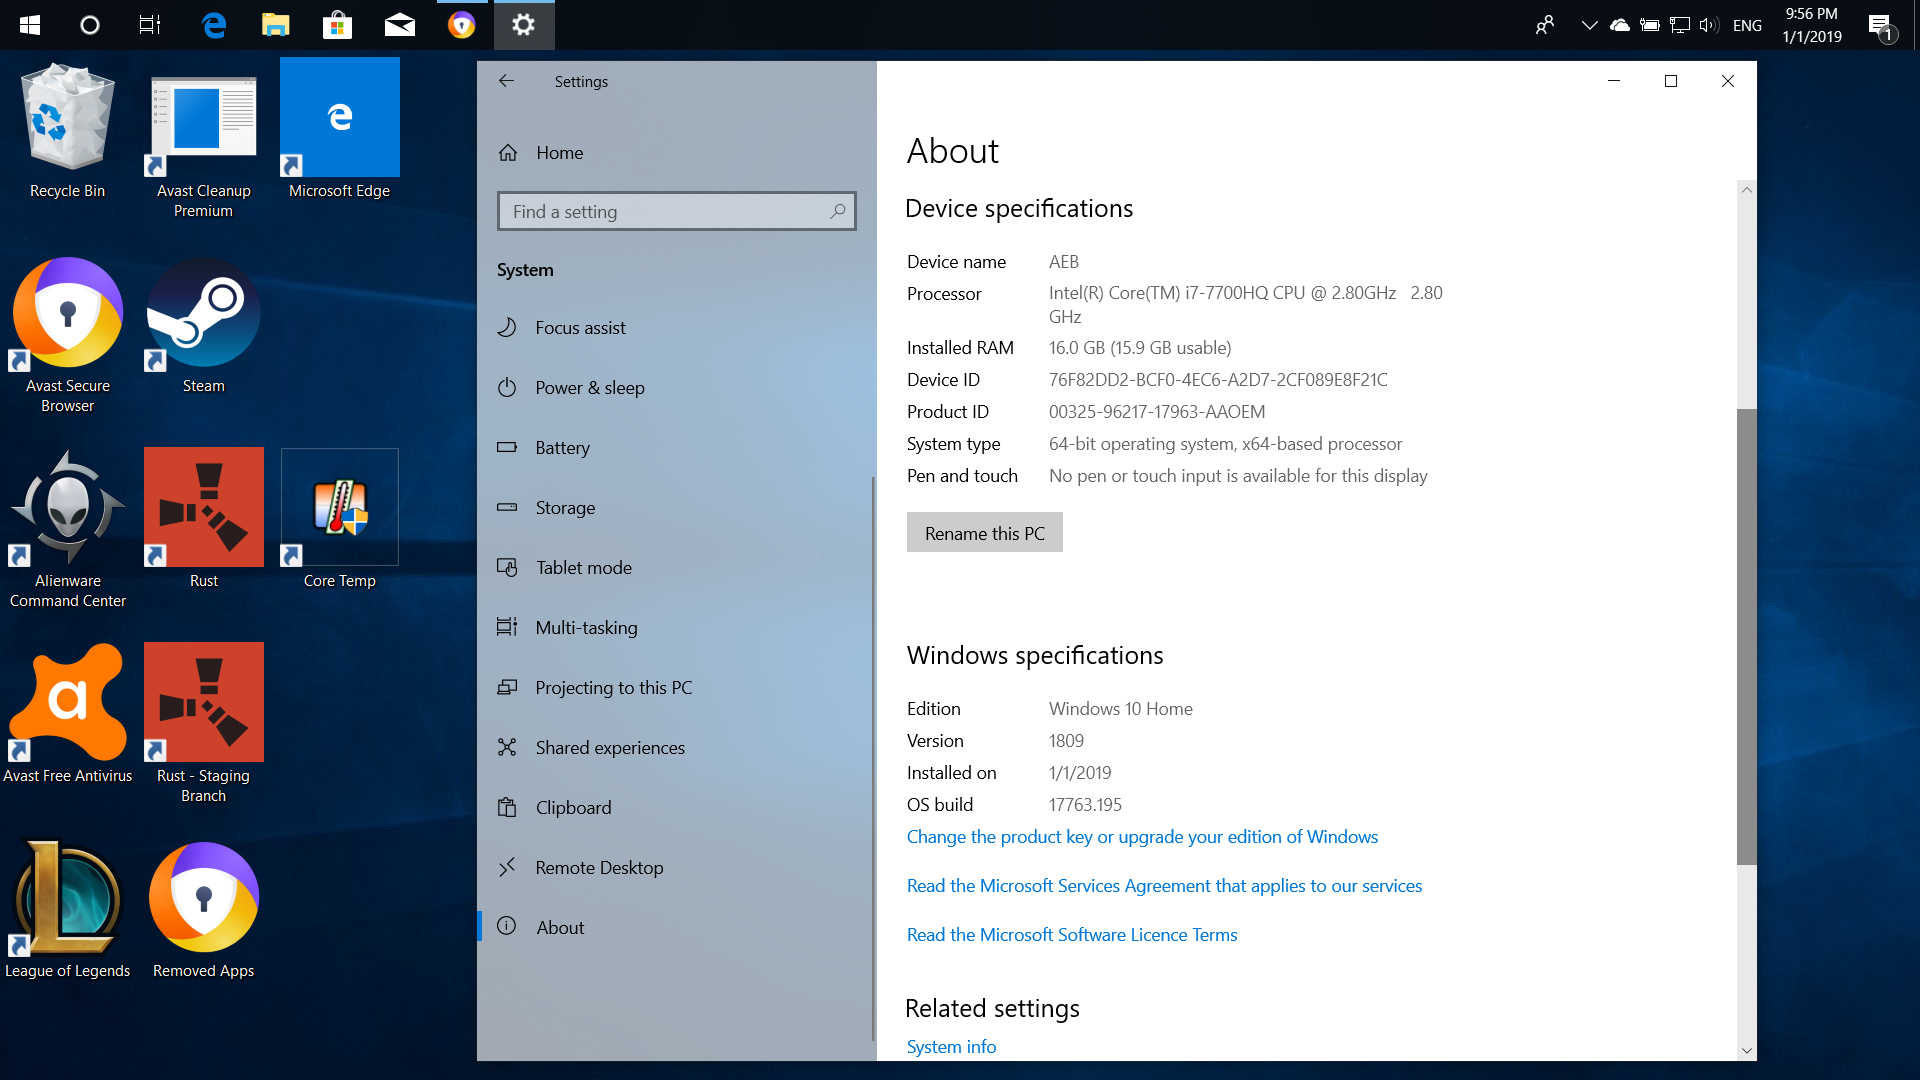Open the Start menu
Image resolution: width=1920 pixels, height=1080 pixels.
(29, 25)
